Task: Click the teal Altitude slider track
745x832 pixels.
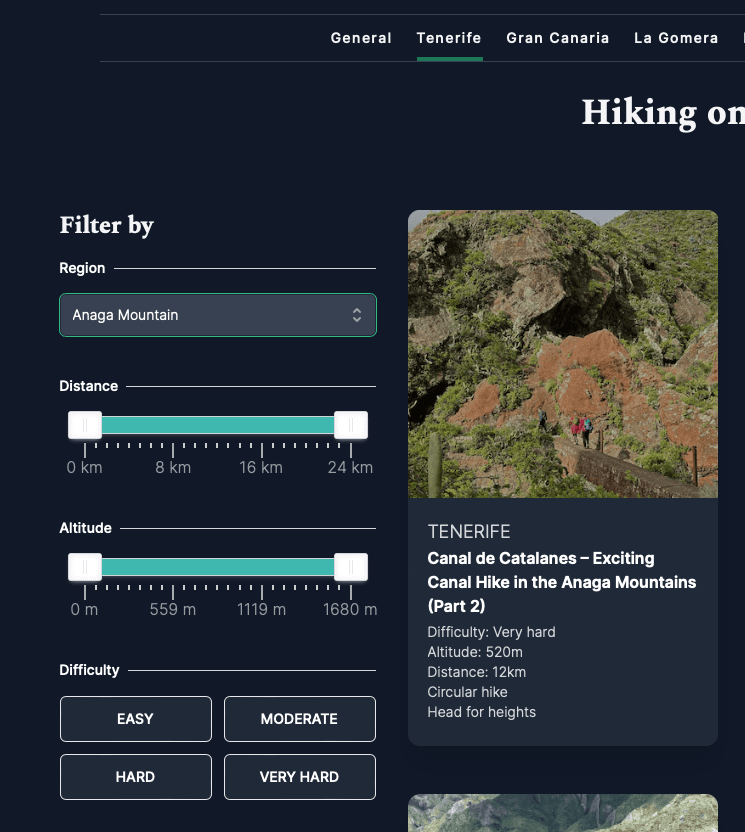Action: pos(218,567)
